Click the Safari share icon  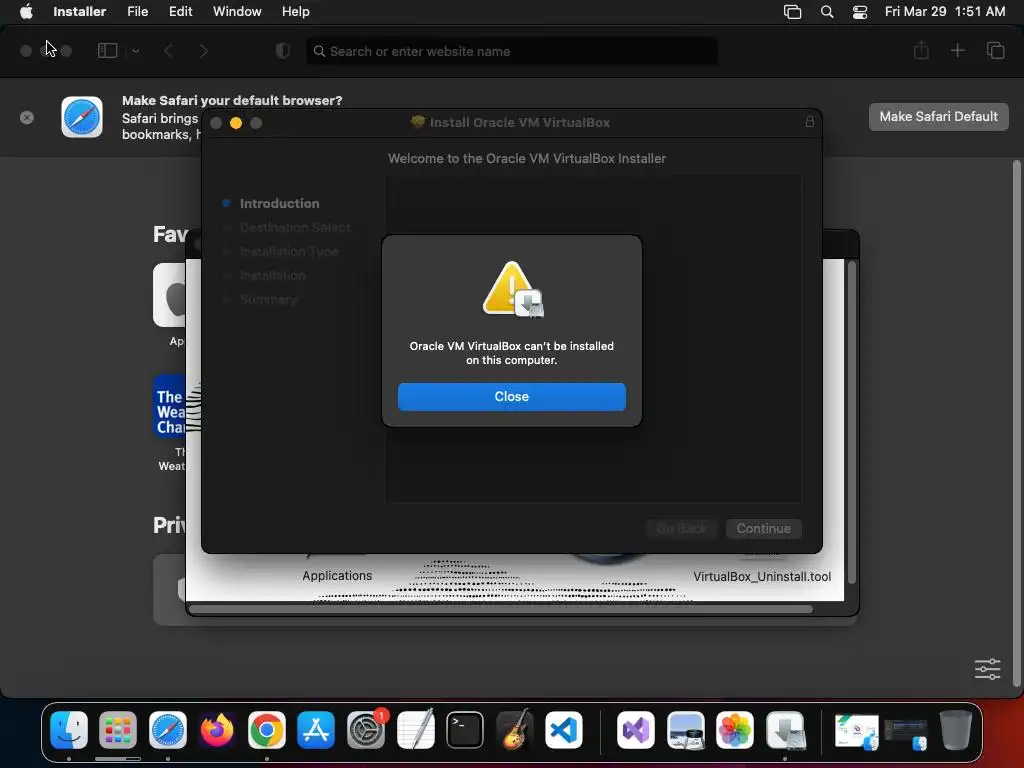(921, 50)
